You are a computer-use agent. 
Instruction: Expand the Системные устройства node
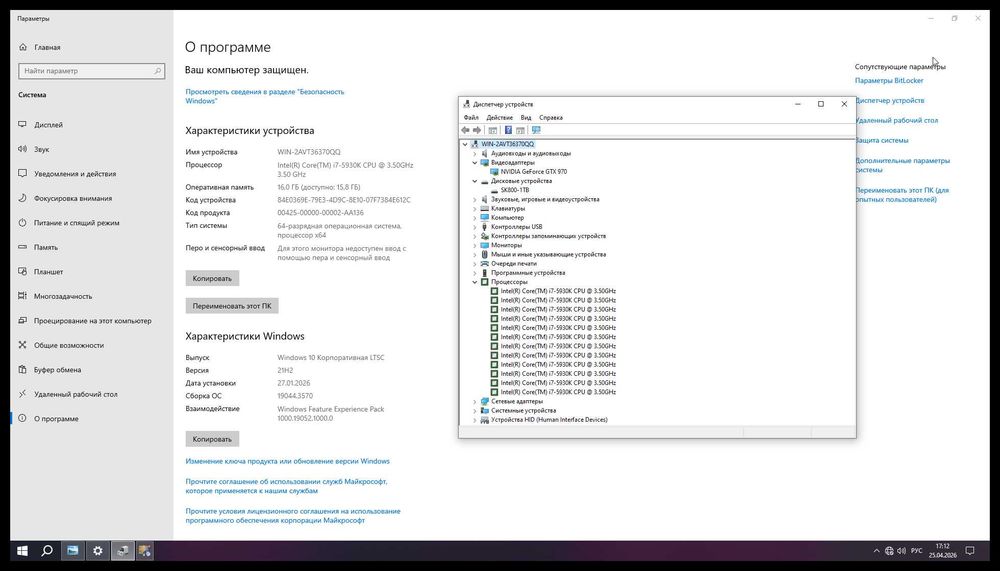(474, 411)
